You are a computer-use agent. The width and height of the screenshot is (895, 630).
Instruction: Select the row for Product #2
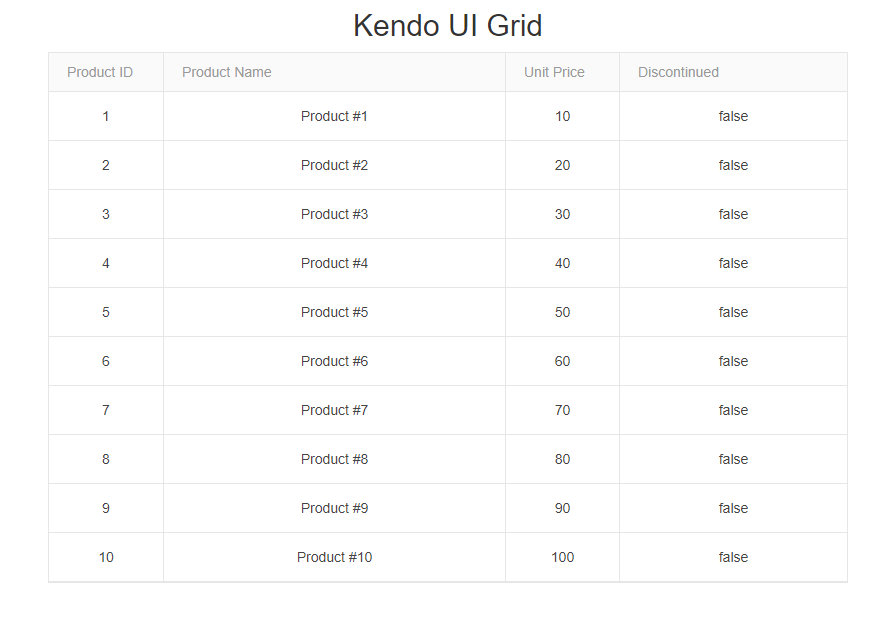coord(334,165)
